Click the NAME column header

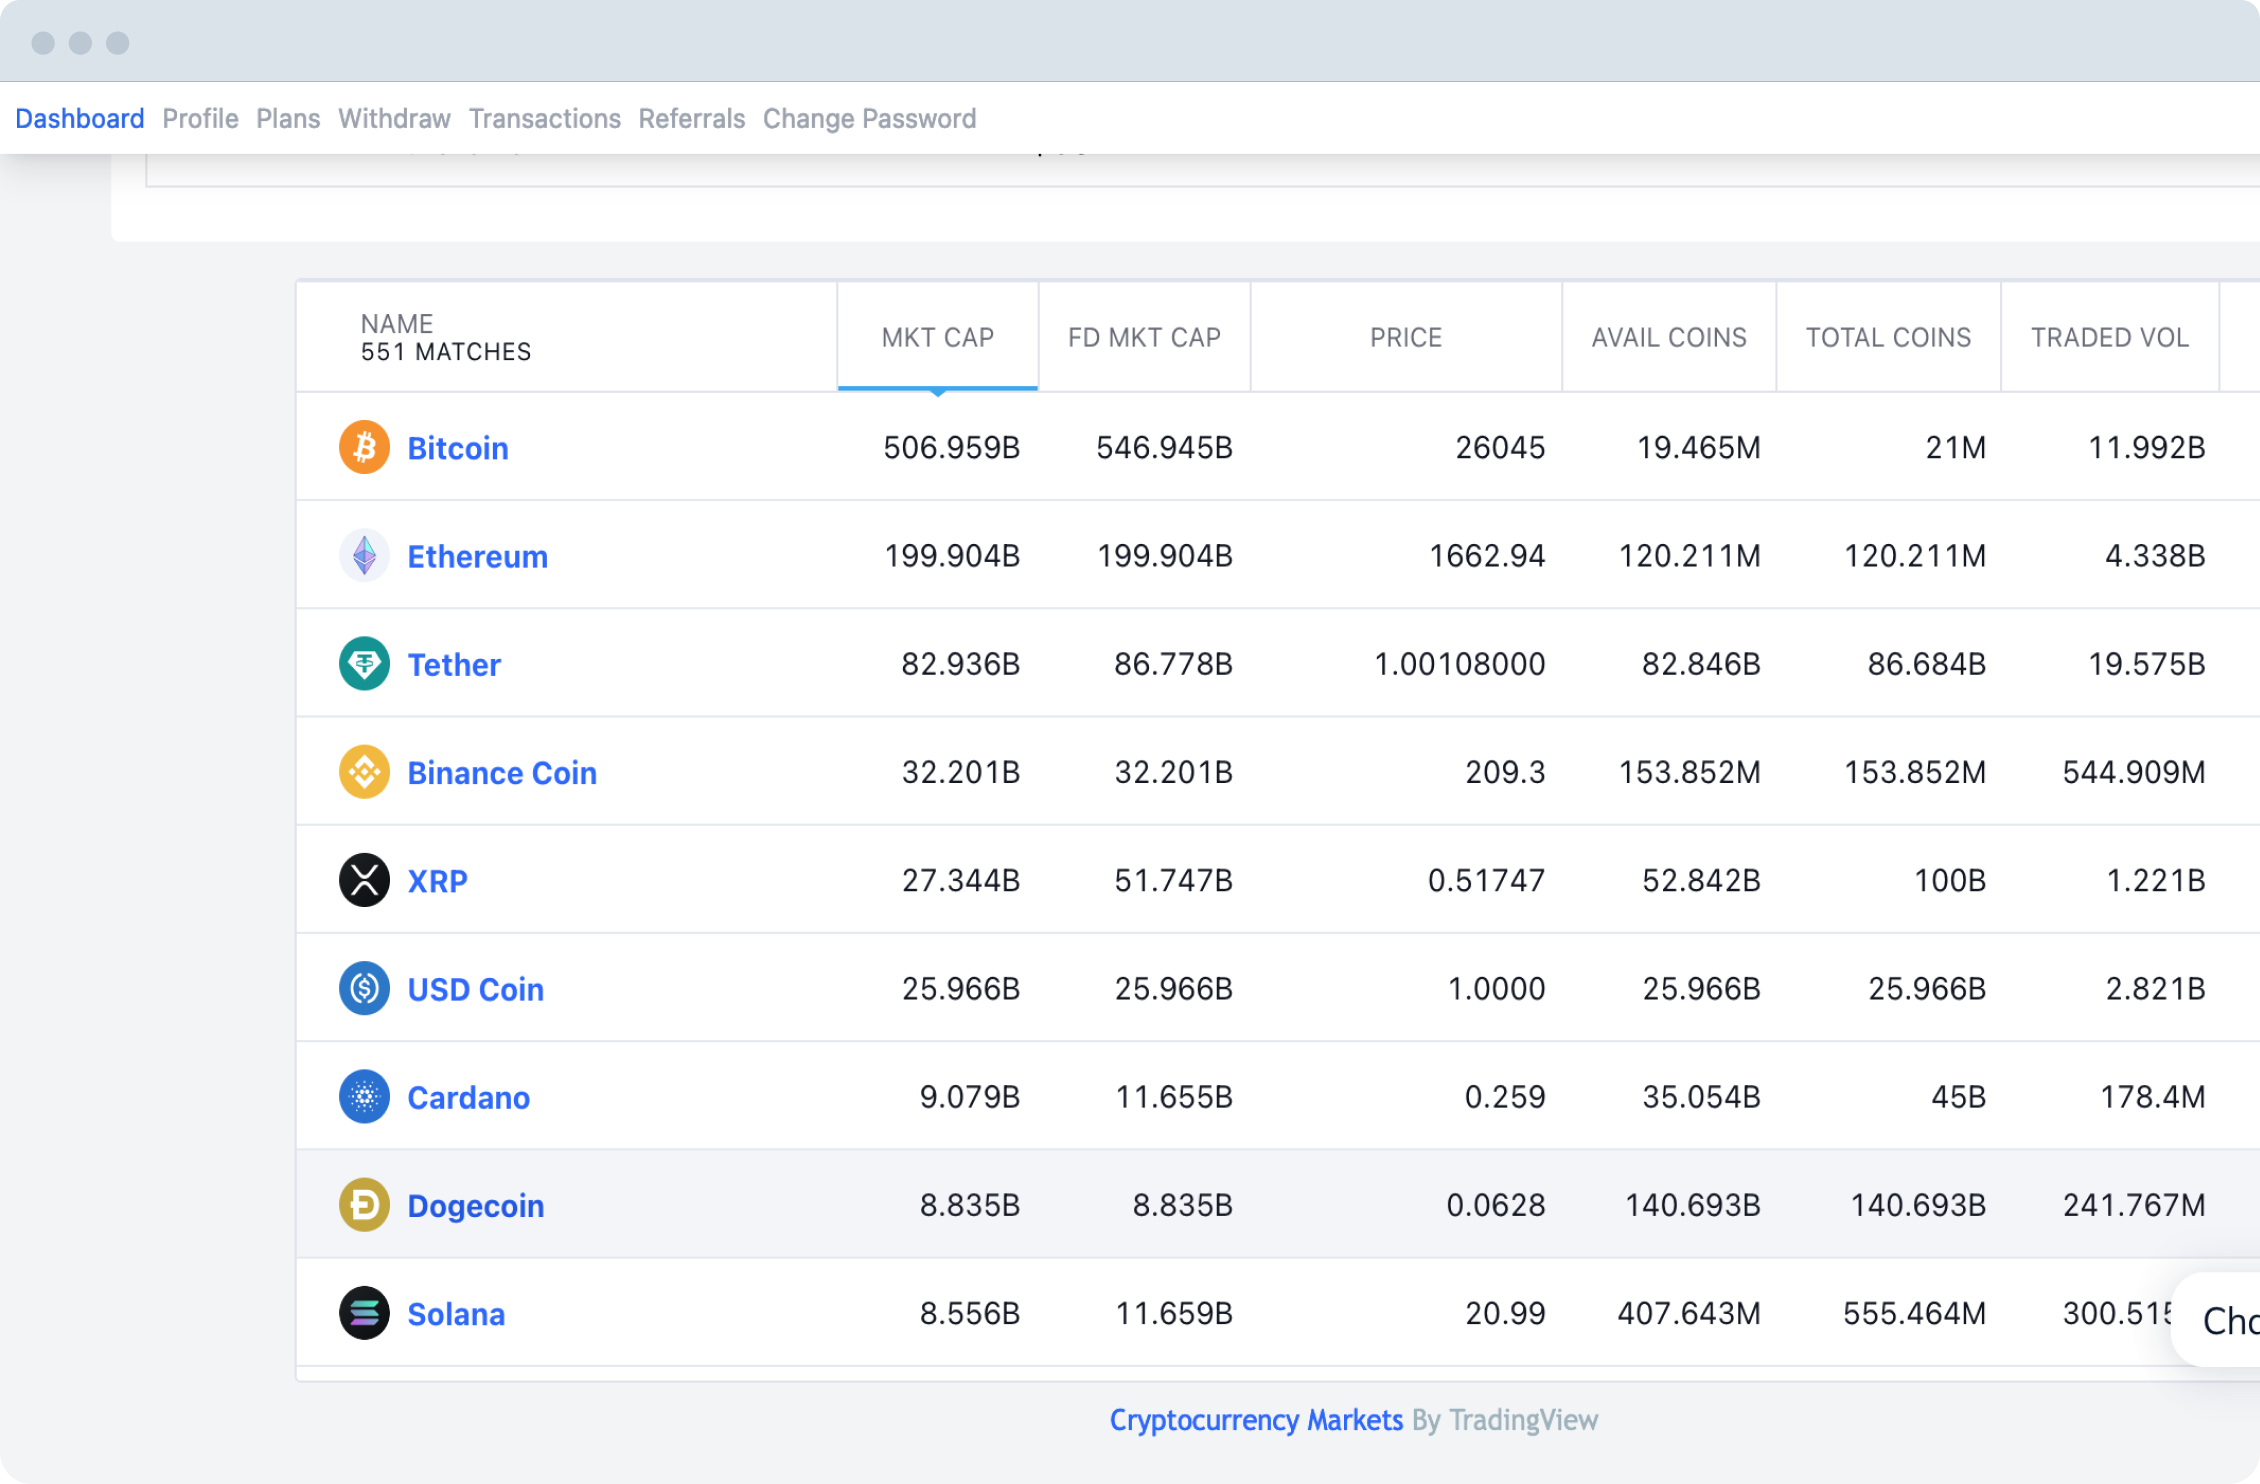(x=397, y=324)
